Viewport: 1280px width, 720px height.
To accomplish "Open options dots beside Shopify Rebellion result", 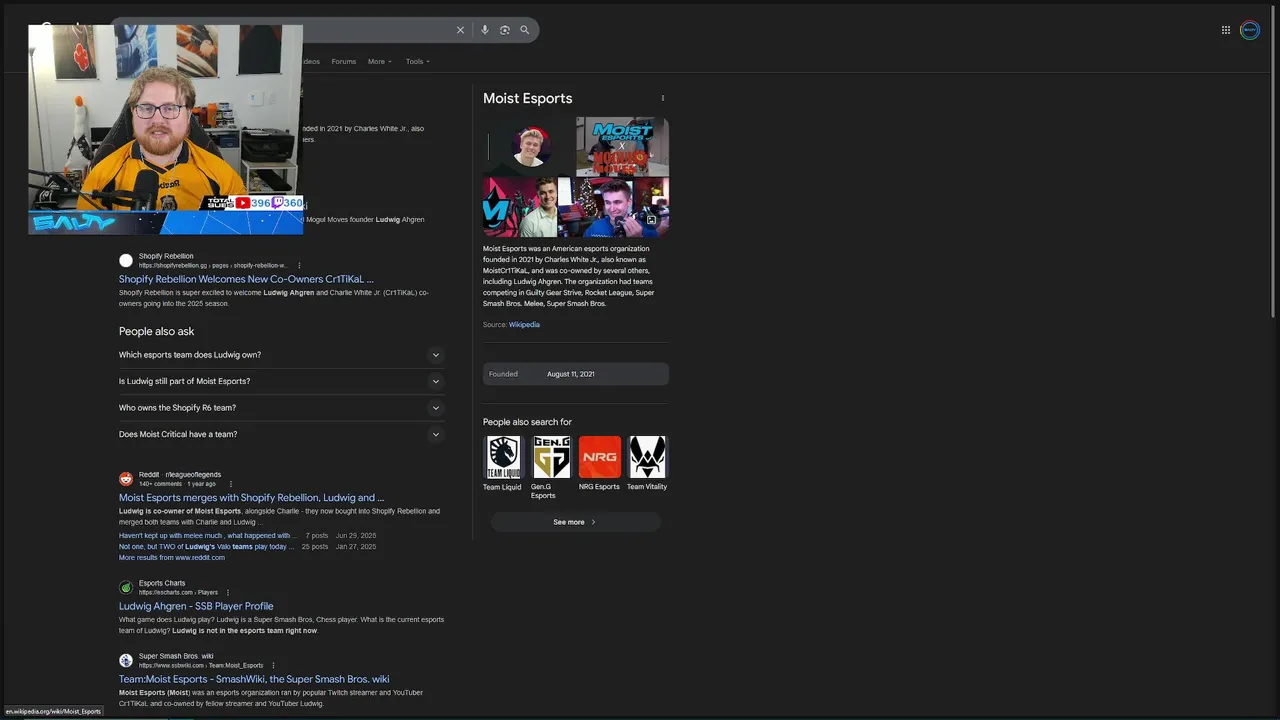I will [299, 266].
